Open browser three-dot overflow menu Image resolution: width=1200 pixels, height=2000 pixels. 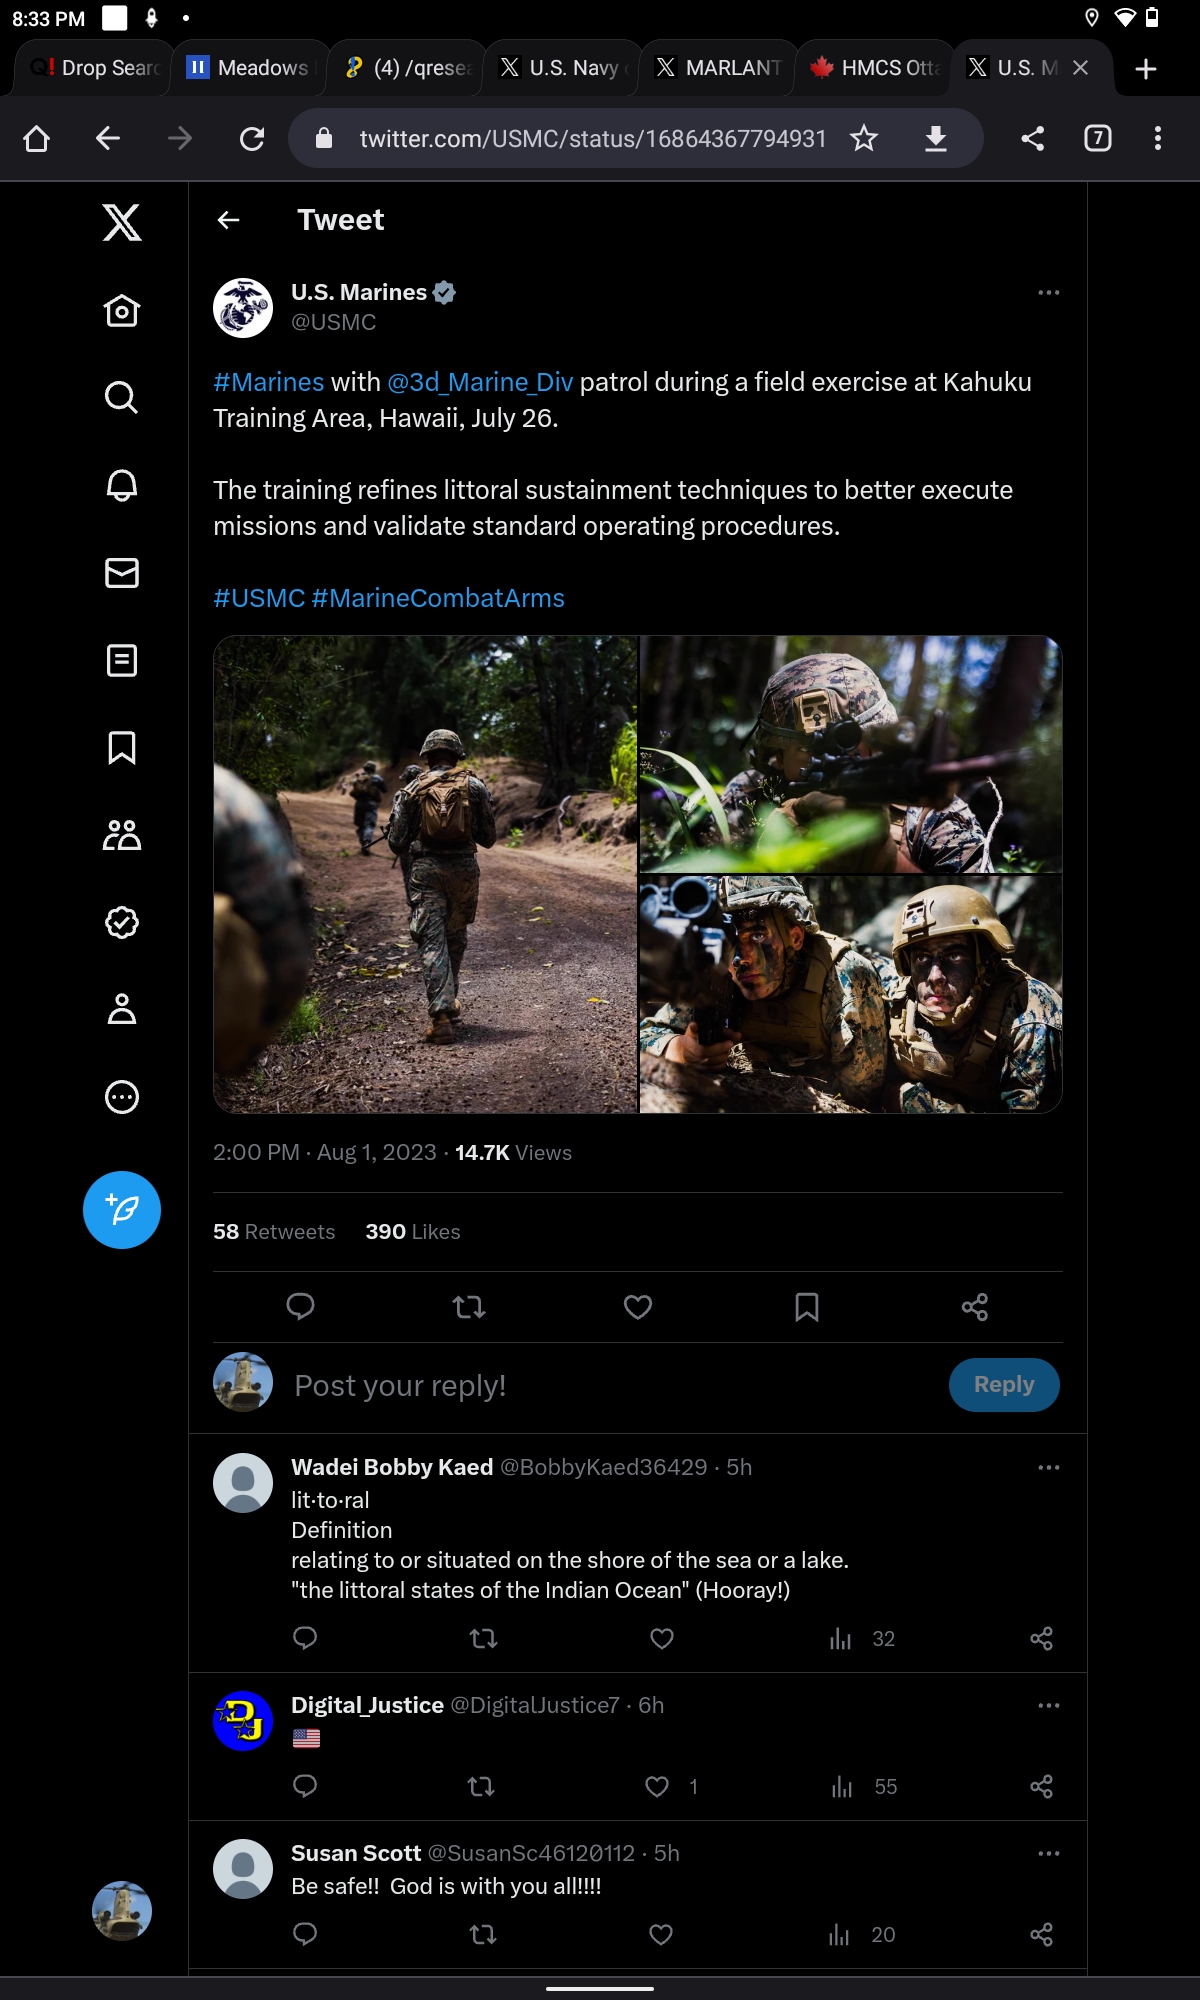point(1158,138)
